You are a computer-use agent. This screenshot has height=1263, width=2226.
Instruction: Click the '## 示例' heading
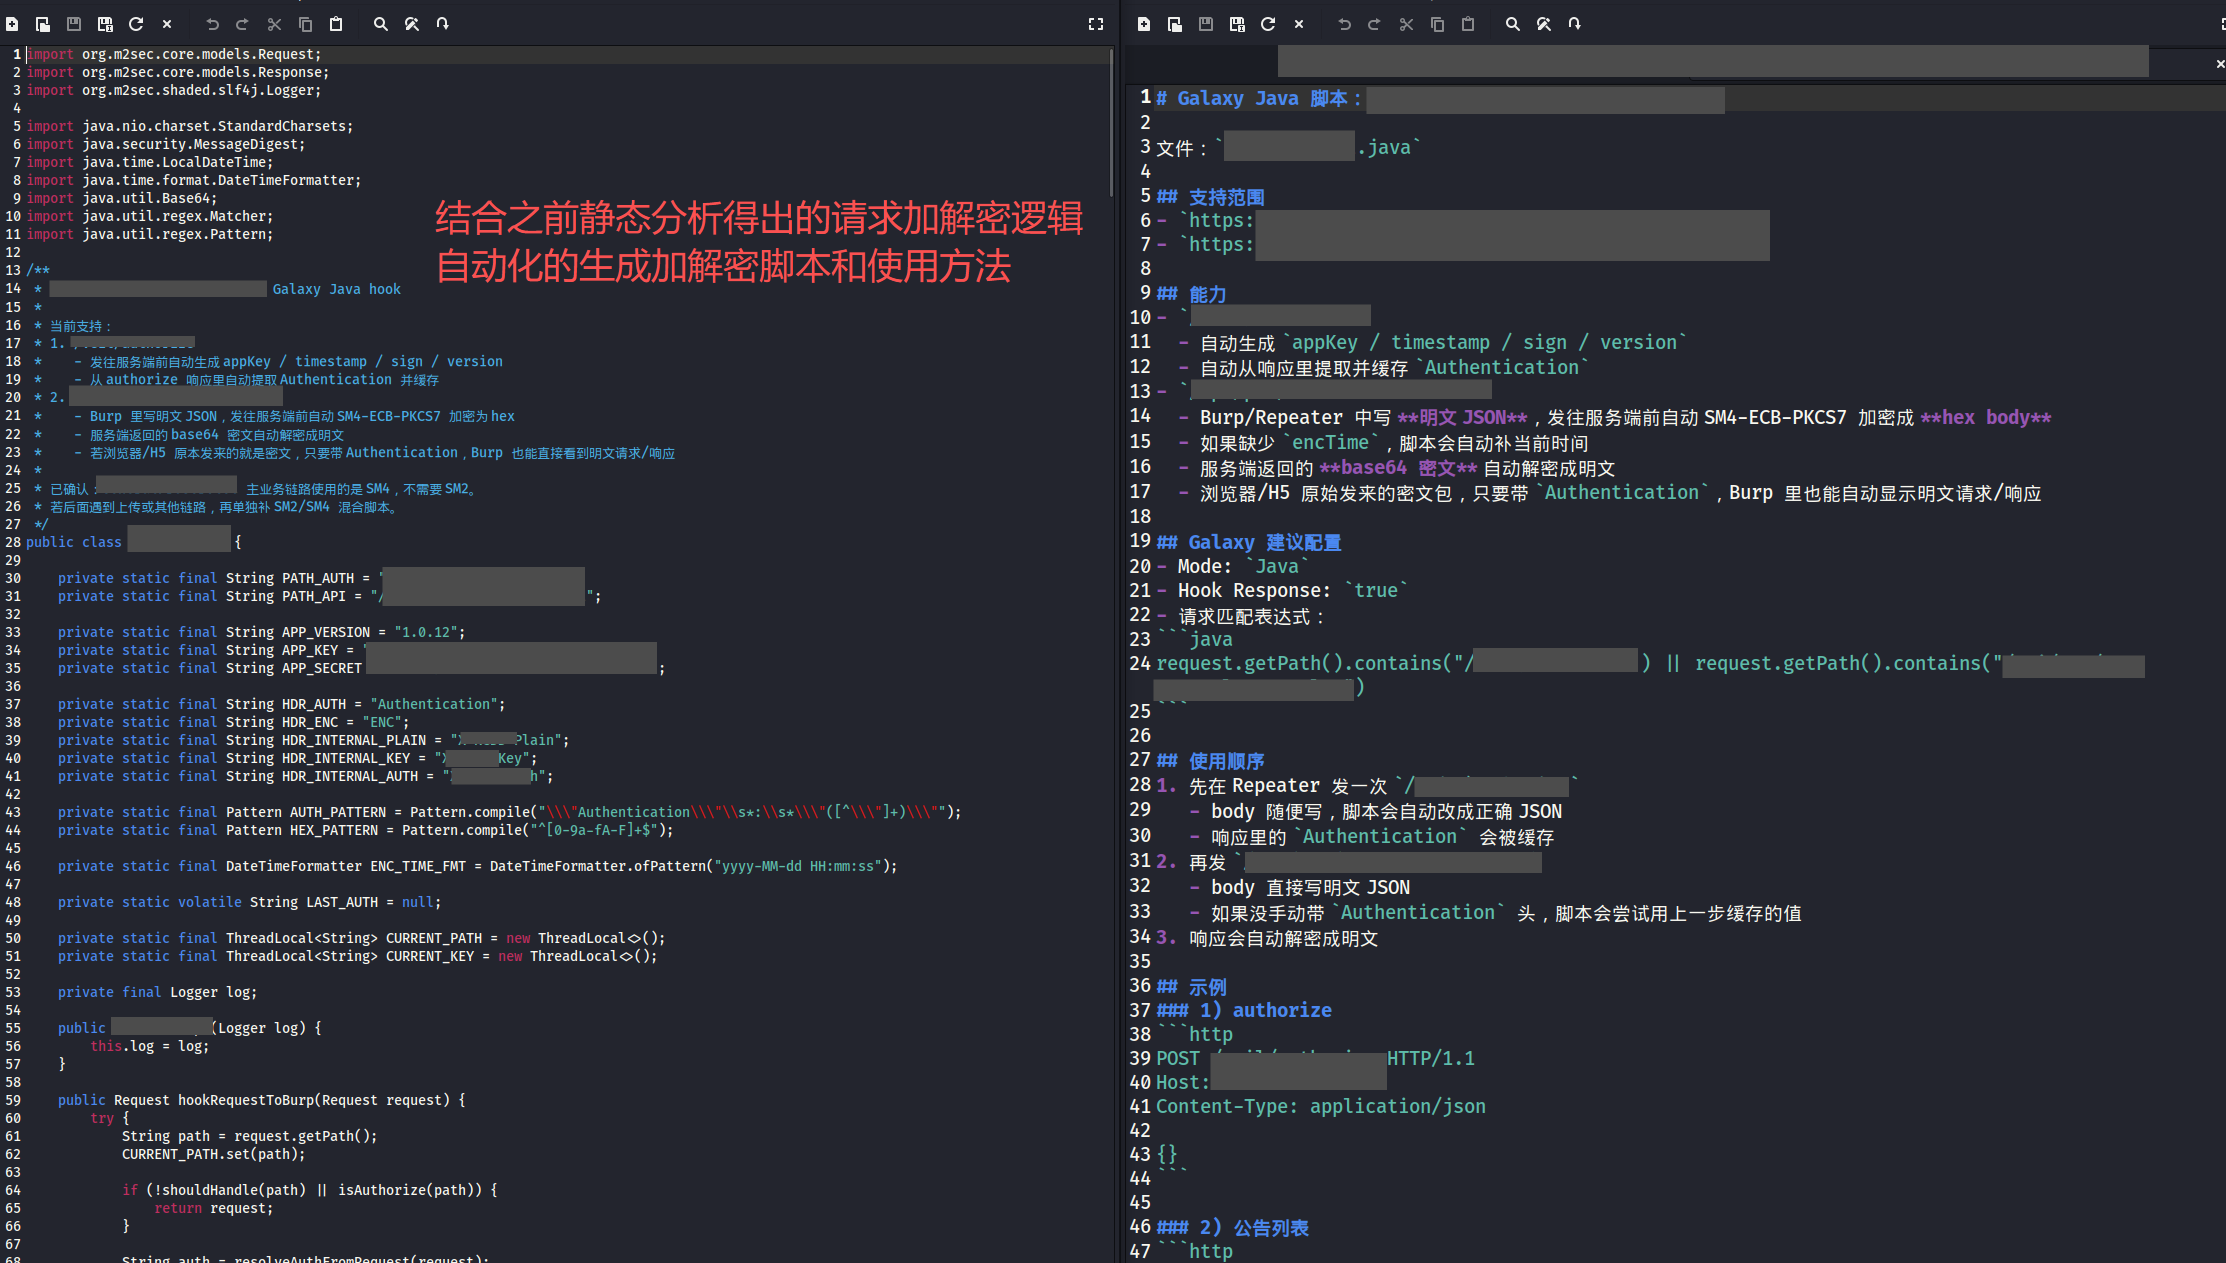[x=1191, y=987]
